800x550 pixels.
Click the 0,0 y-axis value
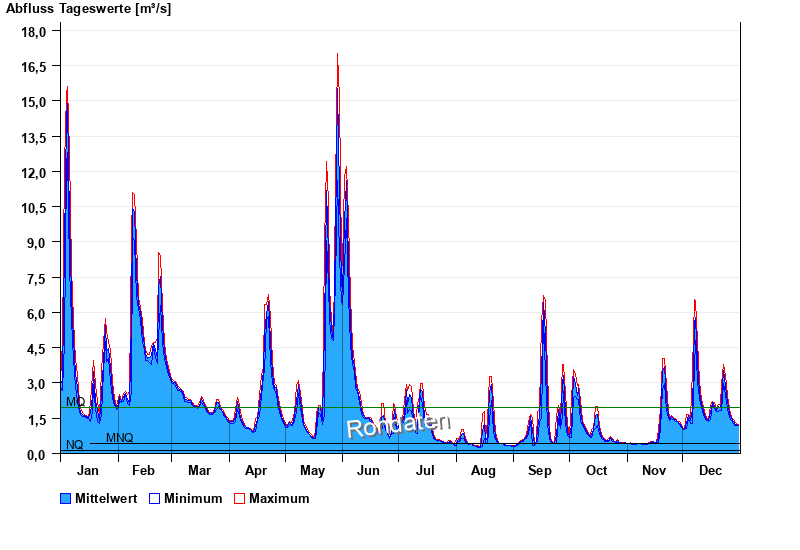37,454
